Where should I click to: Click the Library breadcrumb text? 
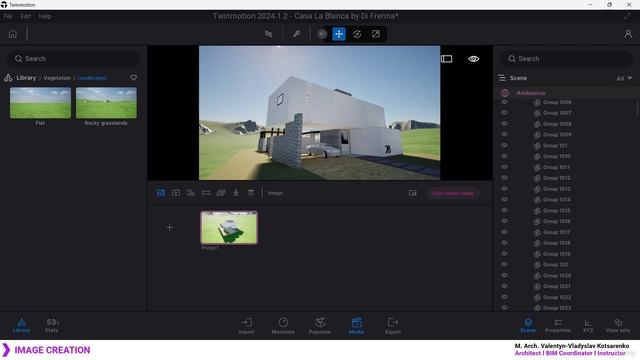pos(26,78)
